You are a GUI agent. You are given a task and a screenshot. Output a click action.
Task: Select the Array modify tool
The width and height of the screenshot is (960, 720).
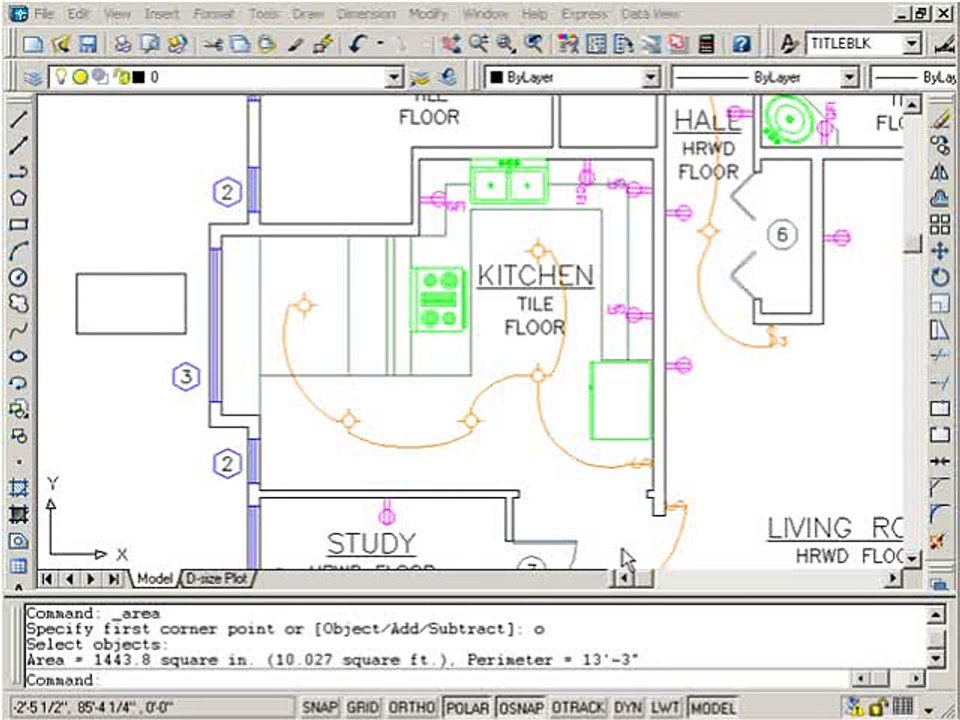(x=939, y=224)
